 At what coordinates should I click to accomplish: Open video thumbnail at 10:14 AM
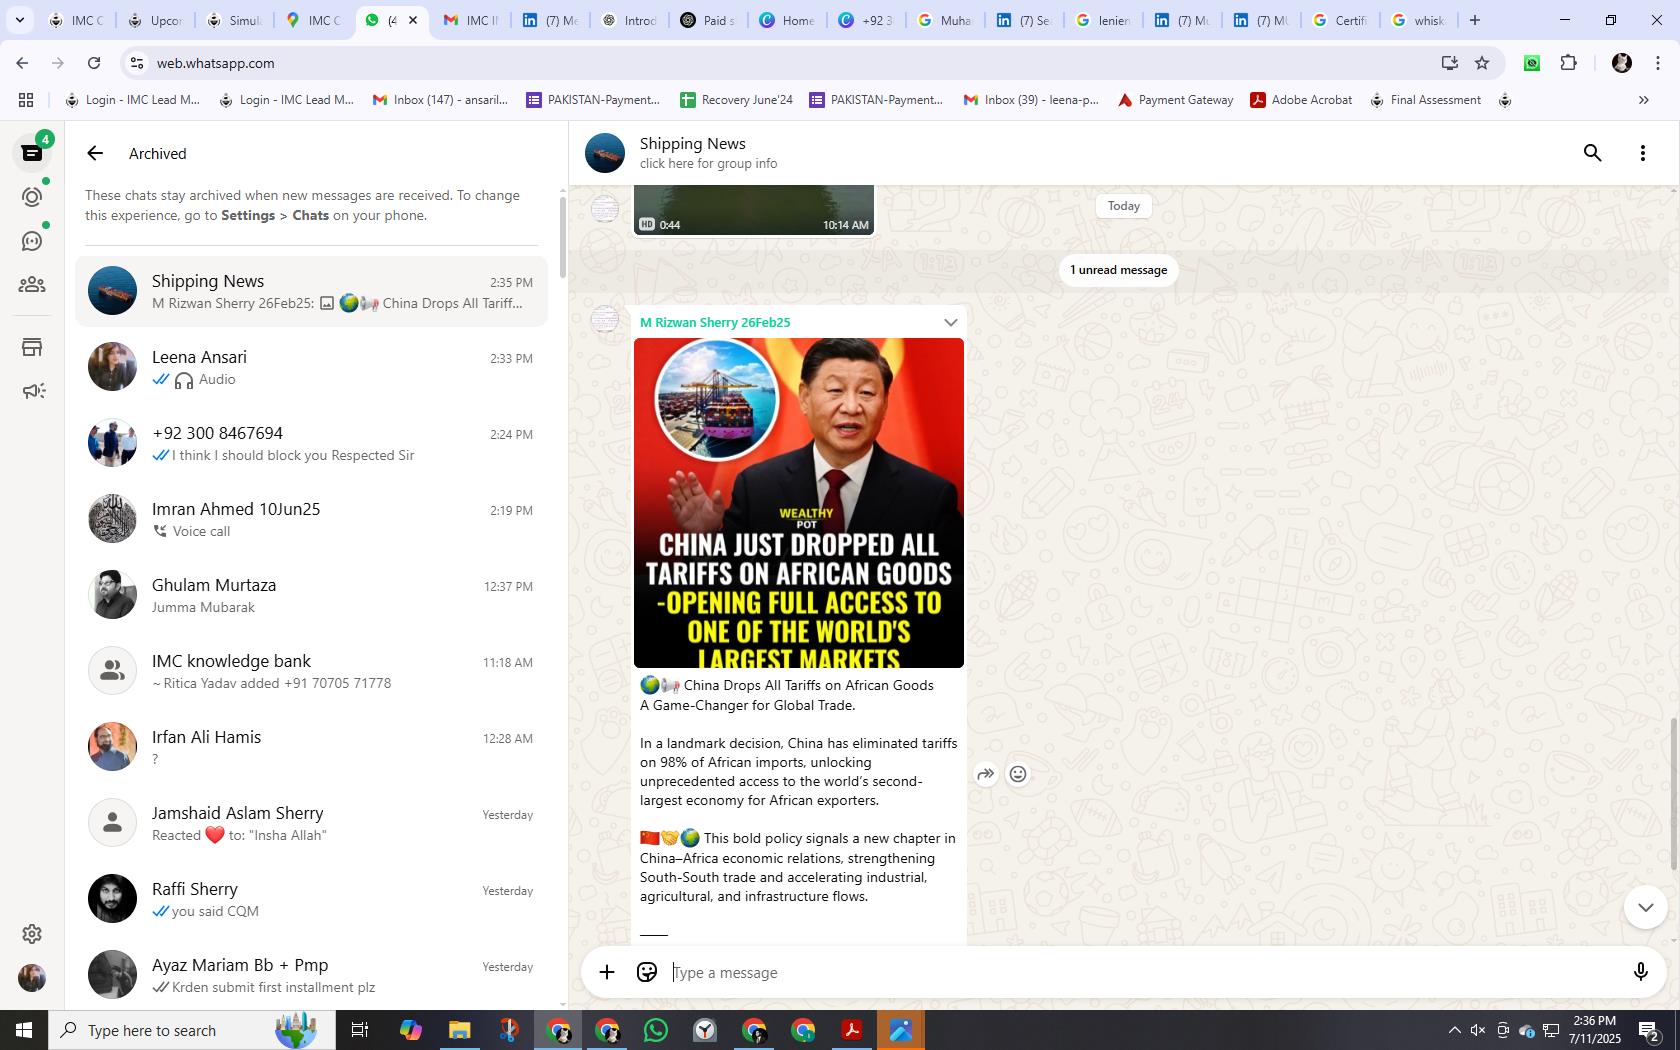[754, 210]
